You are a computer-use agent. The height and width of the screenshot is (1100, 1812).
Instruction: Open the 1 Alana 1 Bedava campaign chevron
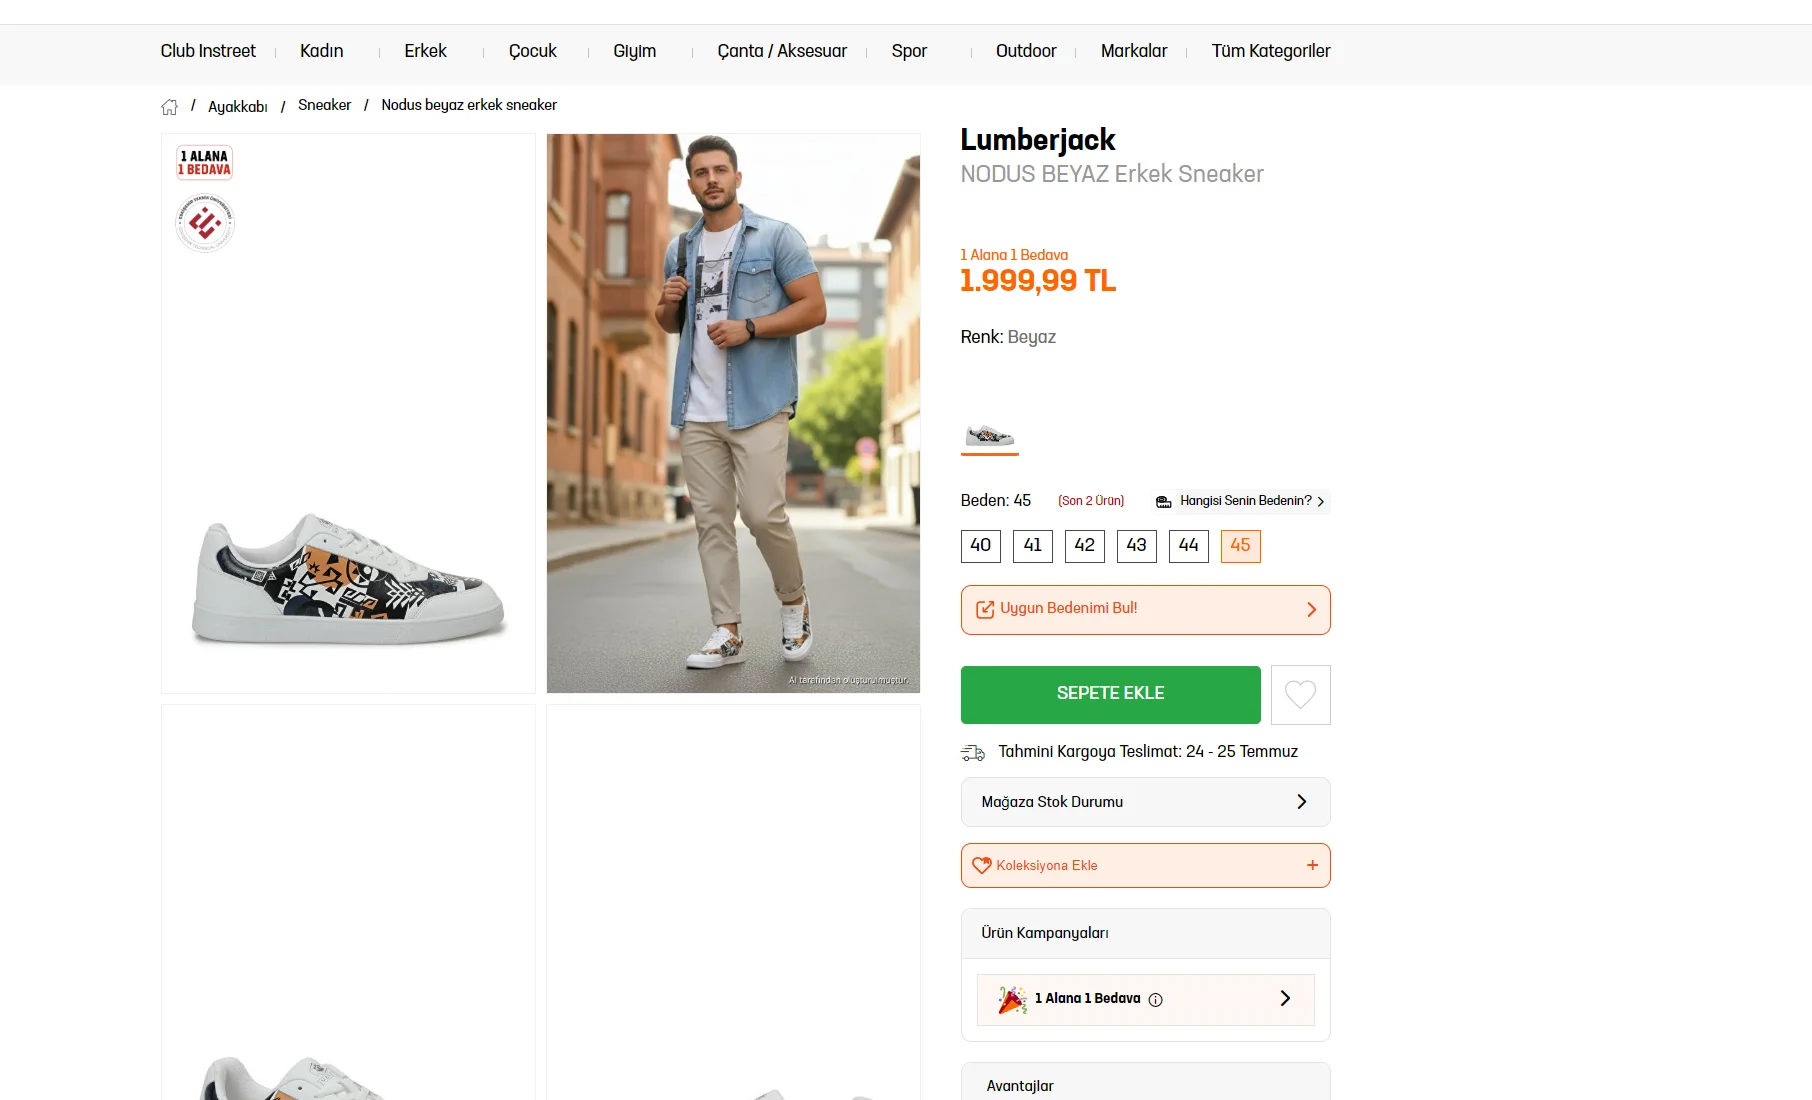1285,998
